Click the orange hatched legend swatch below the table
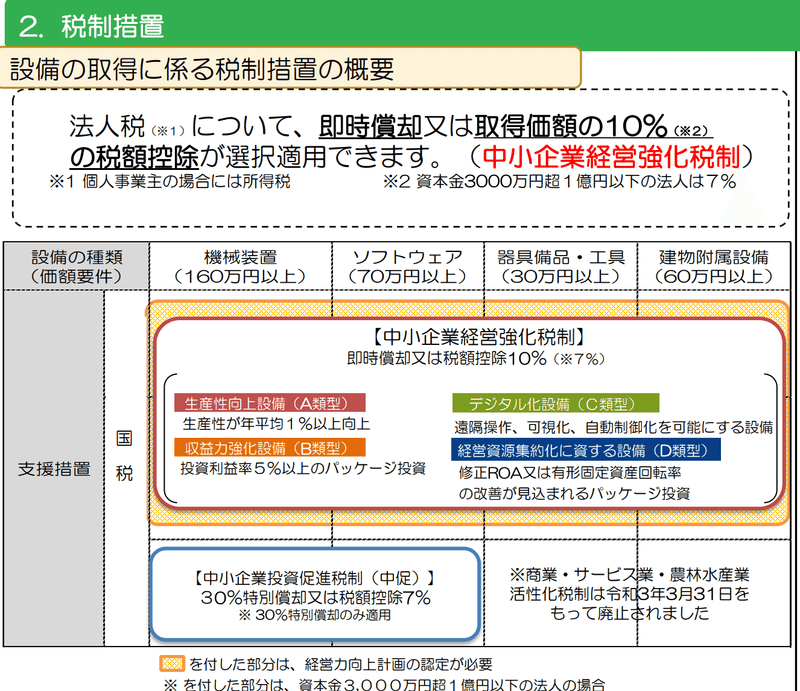This screenshot has height=691, width=800. (171, 663)
